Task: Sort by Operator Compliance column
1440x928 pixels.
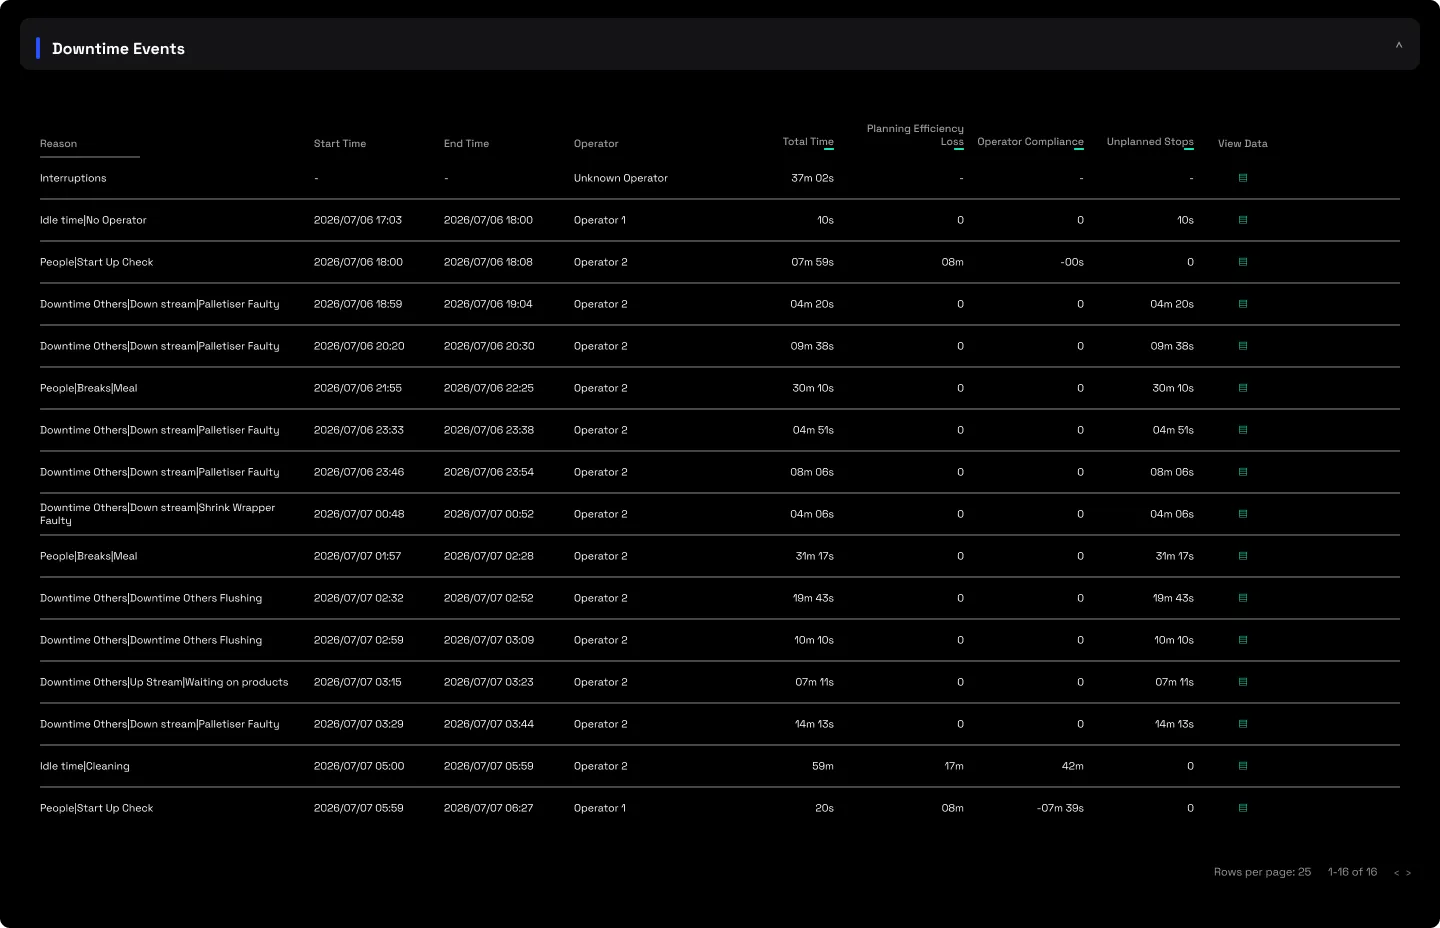Action: pyautogui.click(x=1030, y=142)
